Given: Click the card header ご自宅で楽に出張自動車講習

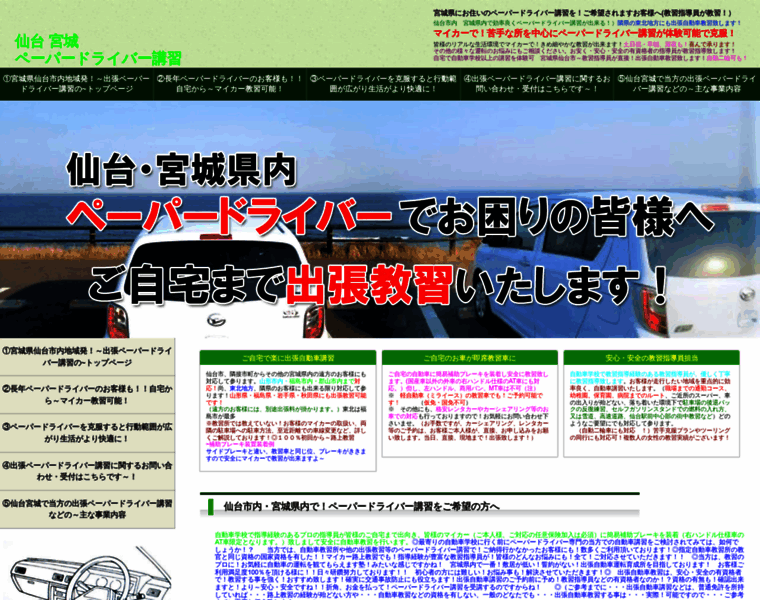Looking at the screenshot, I should tap(288, 358).
